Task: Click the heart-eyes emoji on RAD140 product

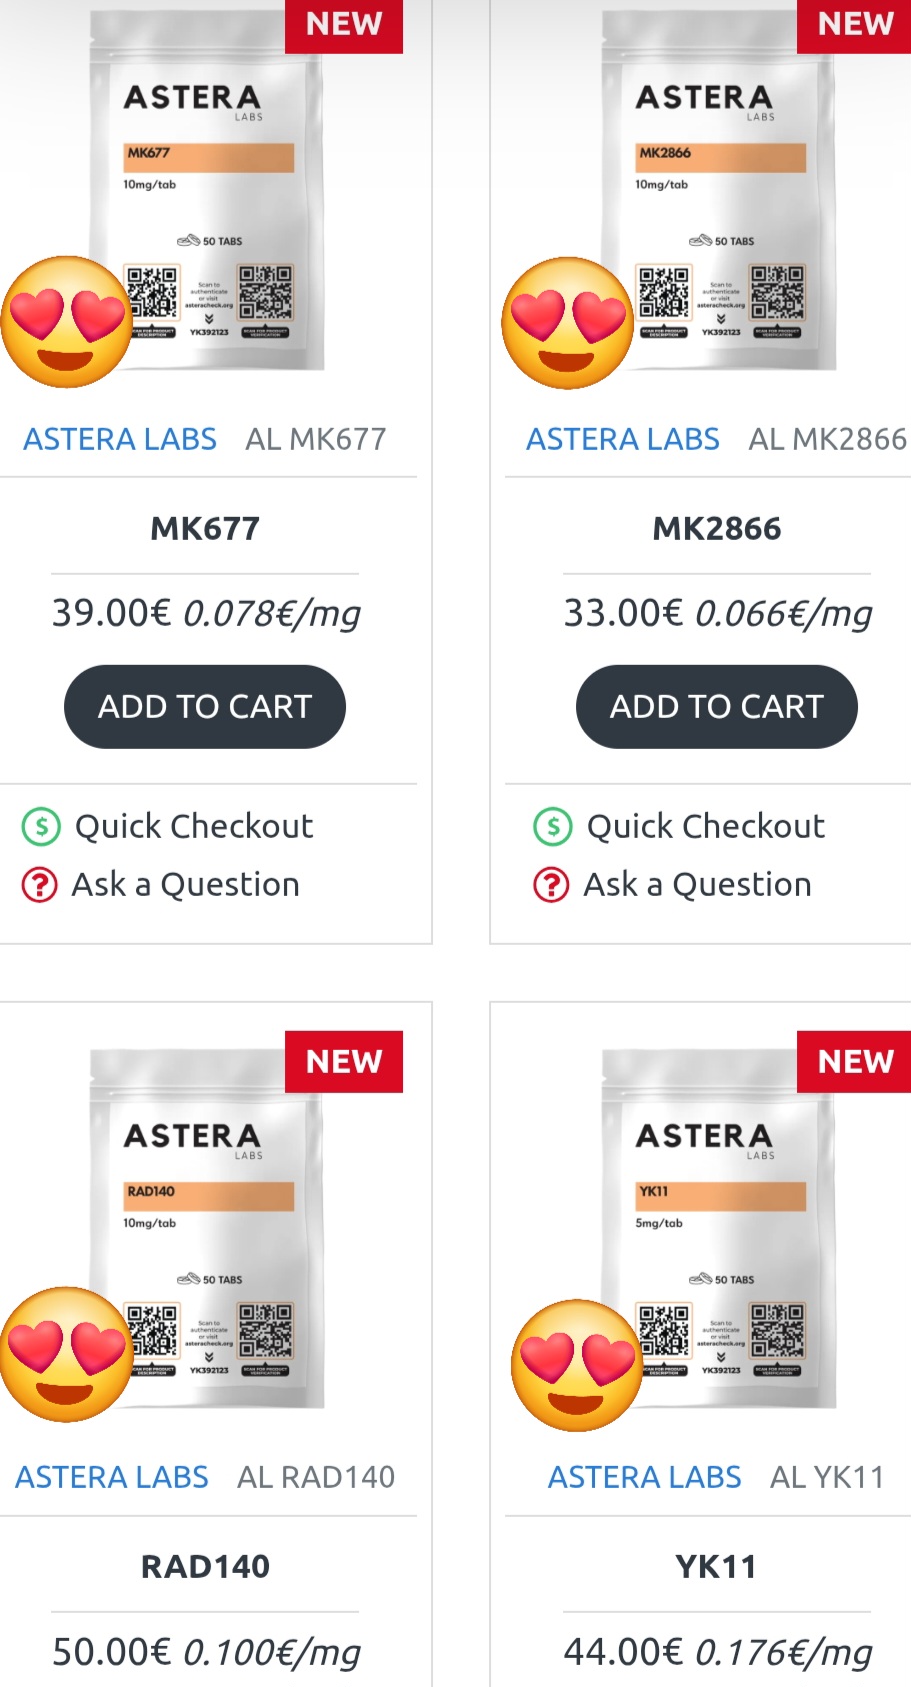Action: (67, 1354)
